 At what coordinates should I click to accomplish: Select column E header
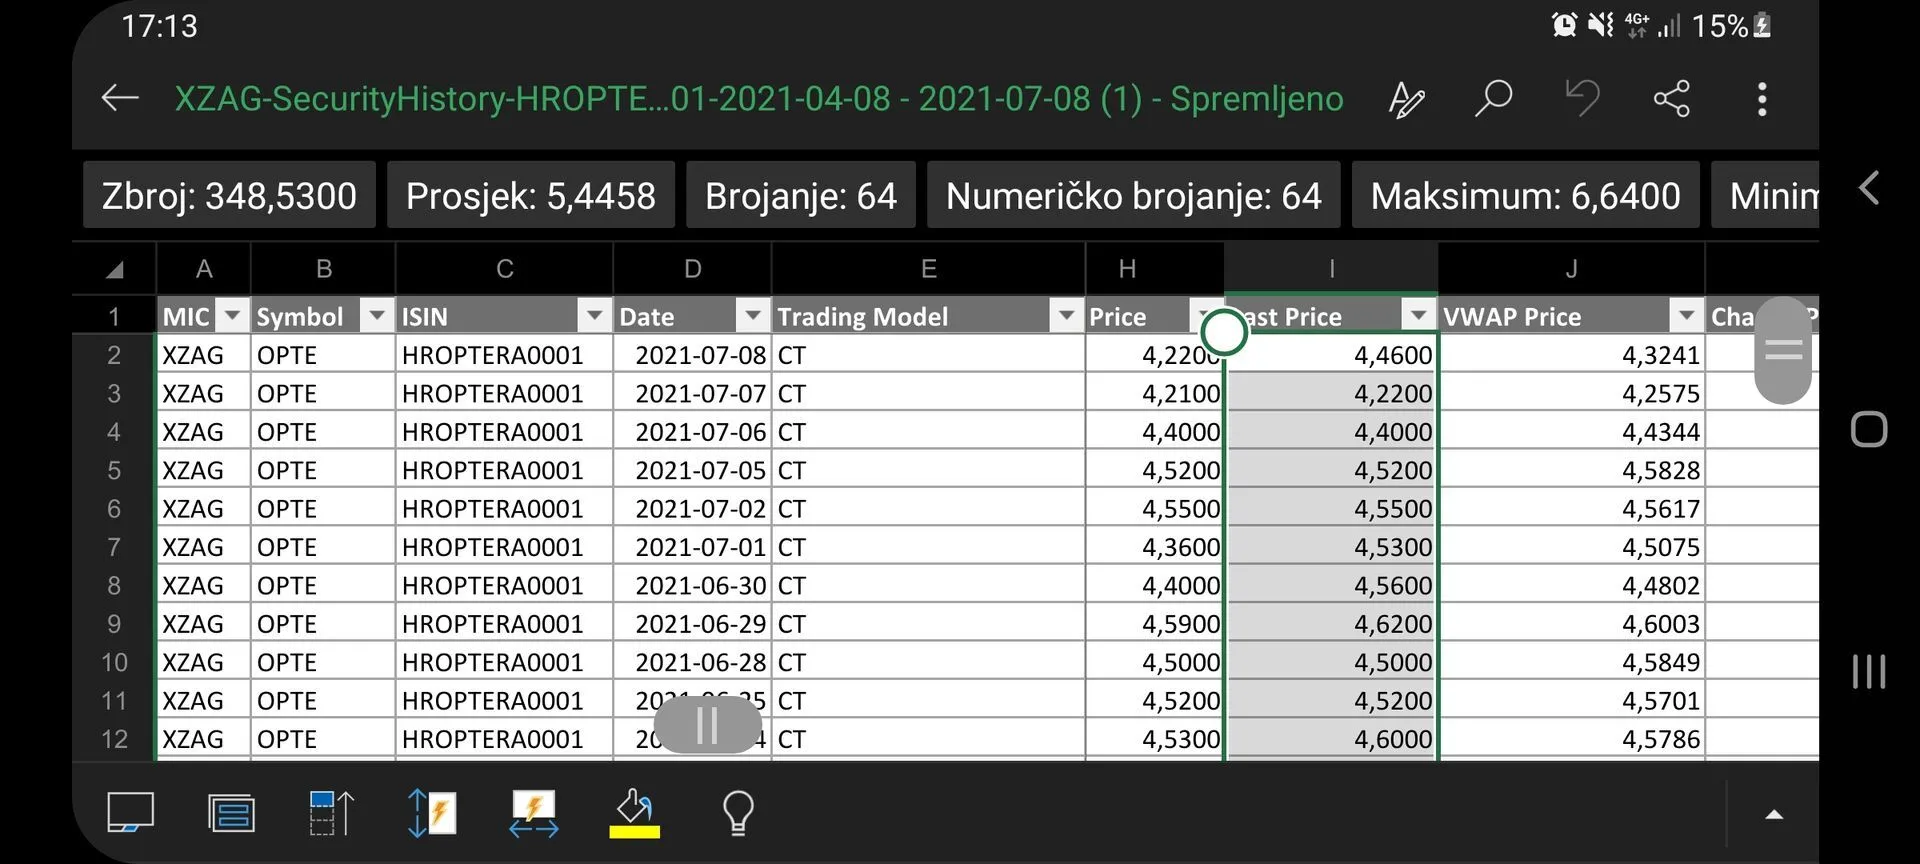929,269
